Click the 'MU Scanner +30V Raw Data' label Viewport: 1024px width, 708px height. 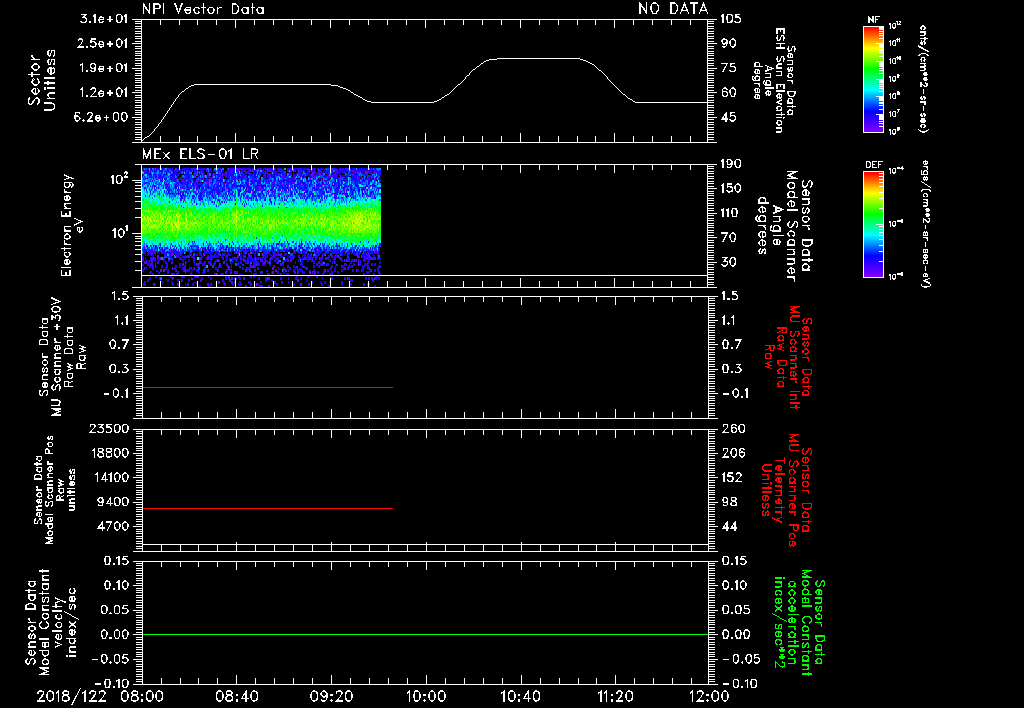(62, 358)
